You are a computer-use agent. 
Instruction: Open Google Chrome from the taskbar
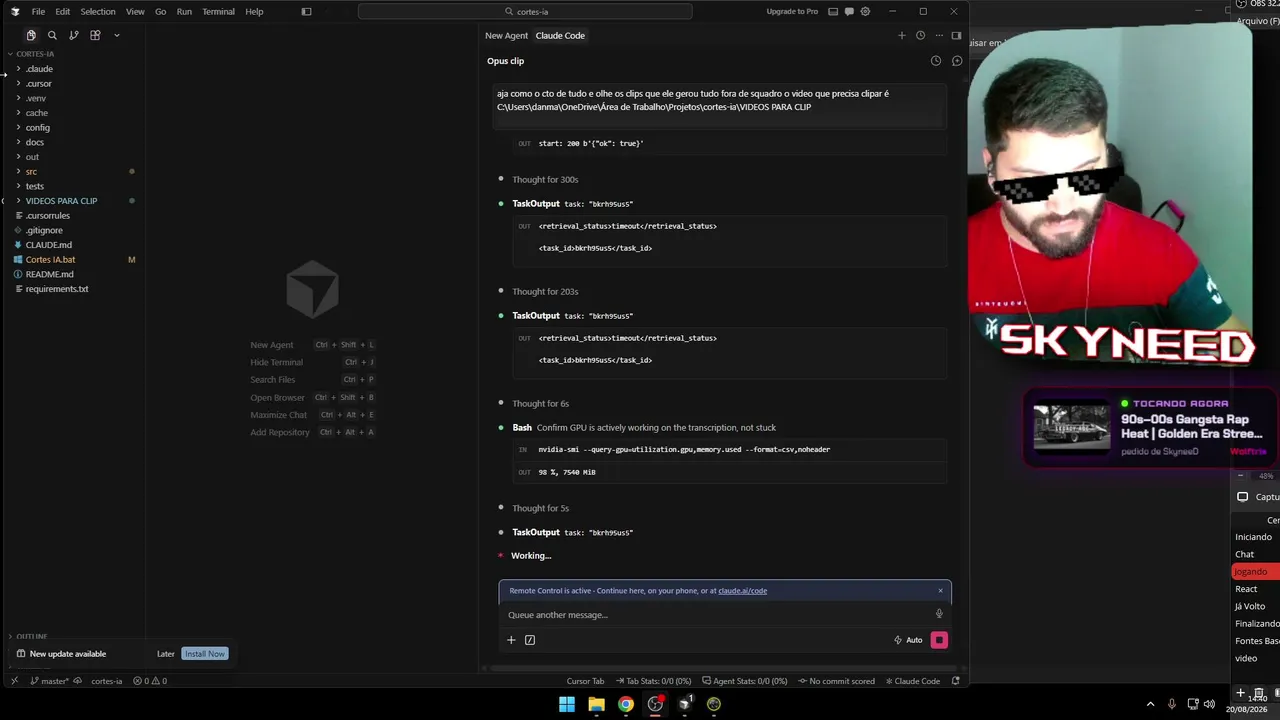pos(625,704)
